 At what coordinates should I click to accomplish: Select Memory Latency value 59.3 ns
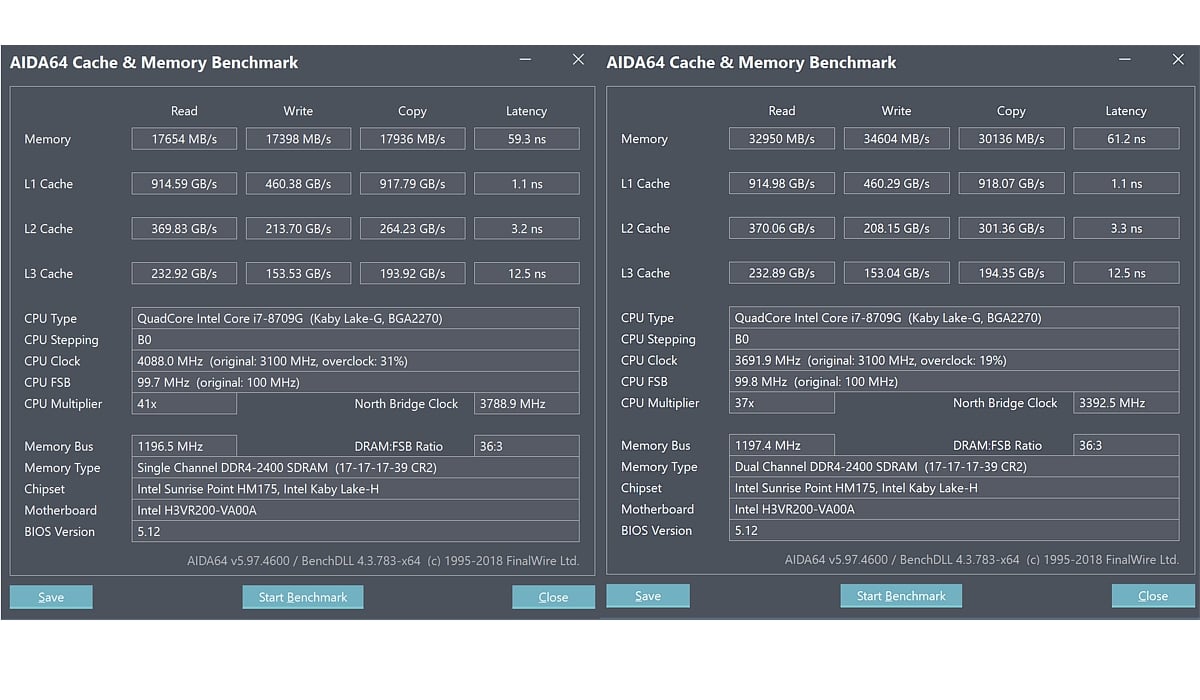pyautogui.click(x=526, y=139)
